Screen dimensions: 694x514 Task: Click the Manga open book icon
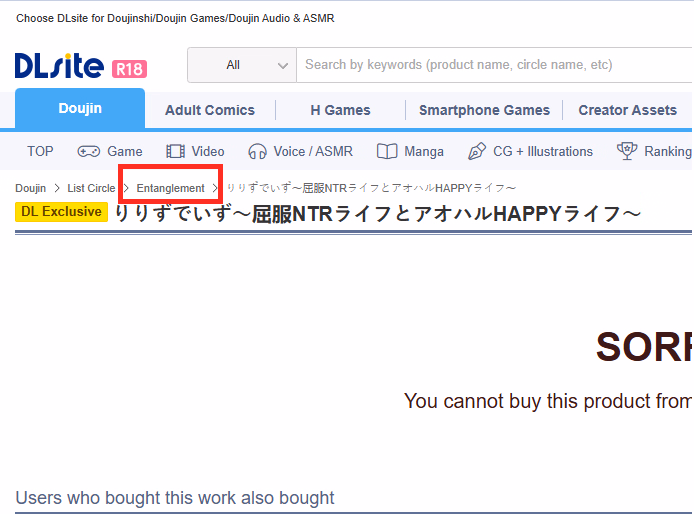pyautogui.click(x=387, y=151)
